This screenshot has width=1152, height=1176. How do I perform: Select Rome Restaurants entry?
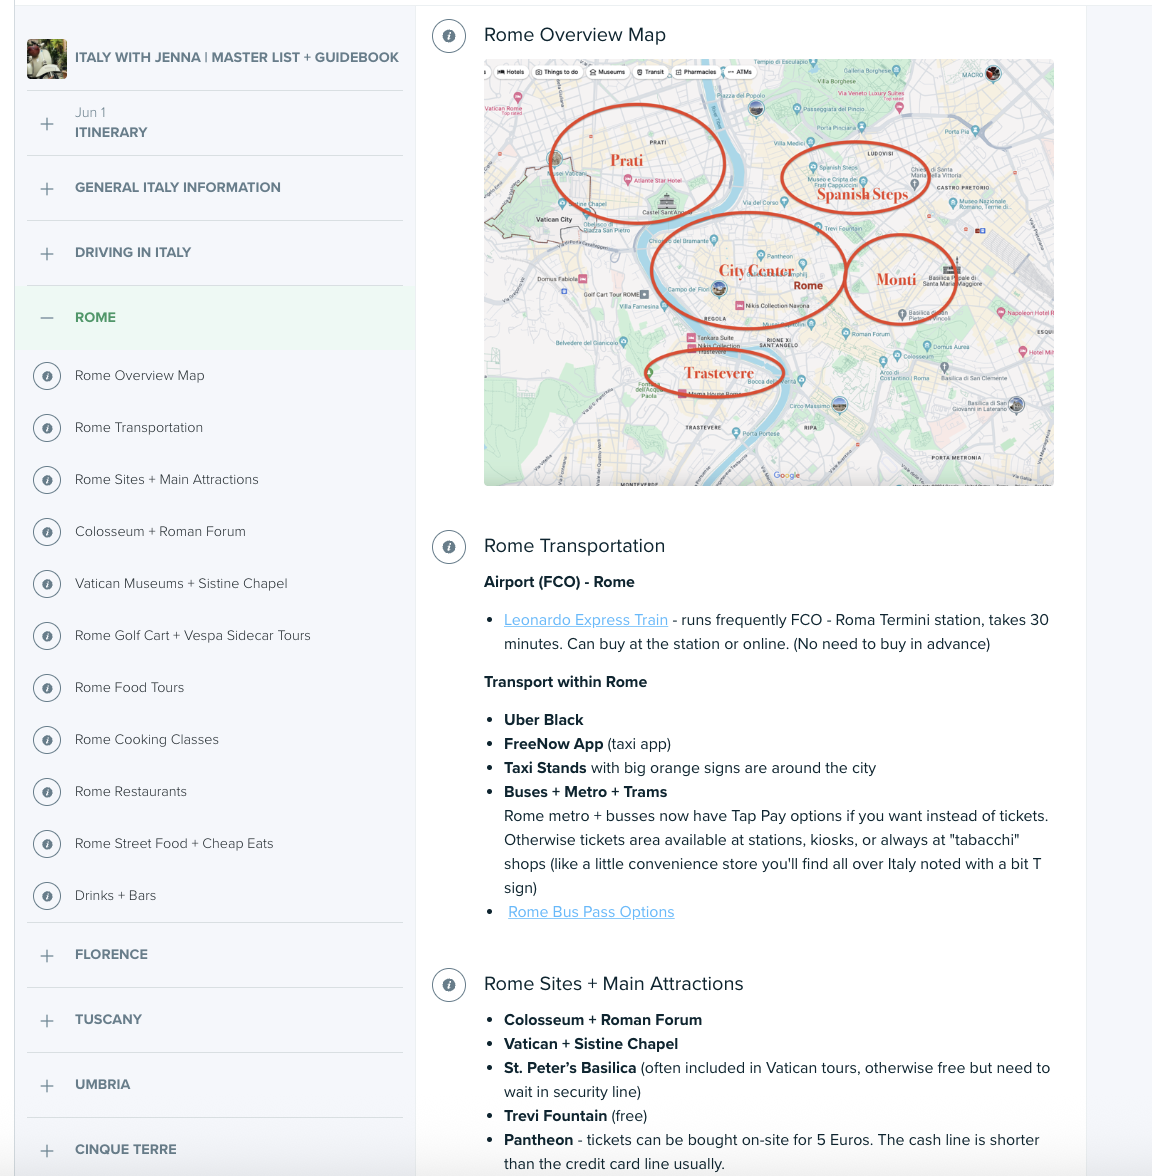130,791
